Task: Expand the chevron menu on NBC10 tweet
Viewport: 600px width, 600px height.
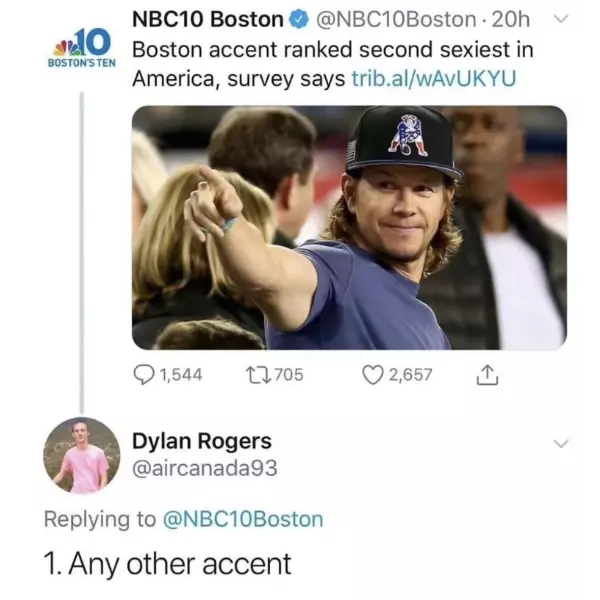Action: (x=560, y=19)
